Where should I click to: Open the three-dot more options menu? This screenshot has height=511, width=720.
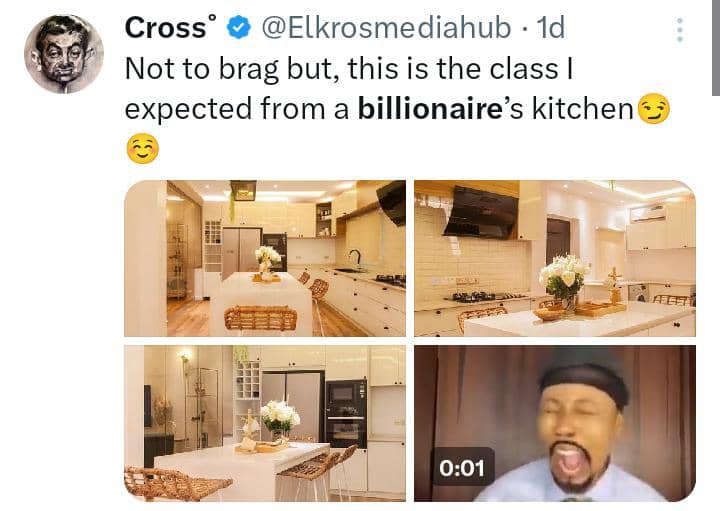click(680, 30)
